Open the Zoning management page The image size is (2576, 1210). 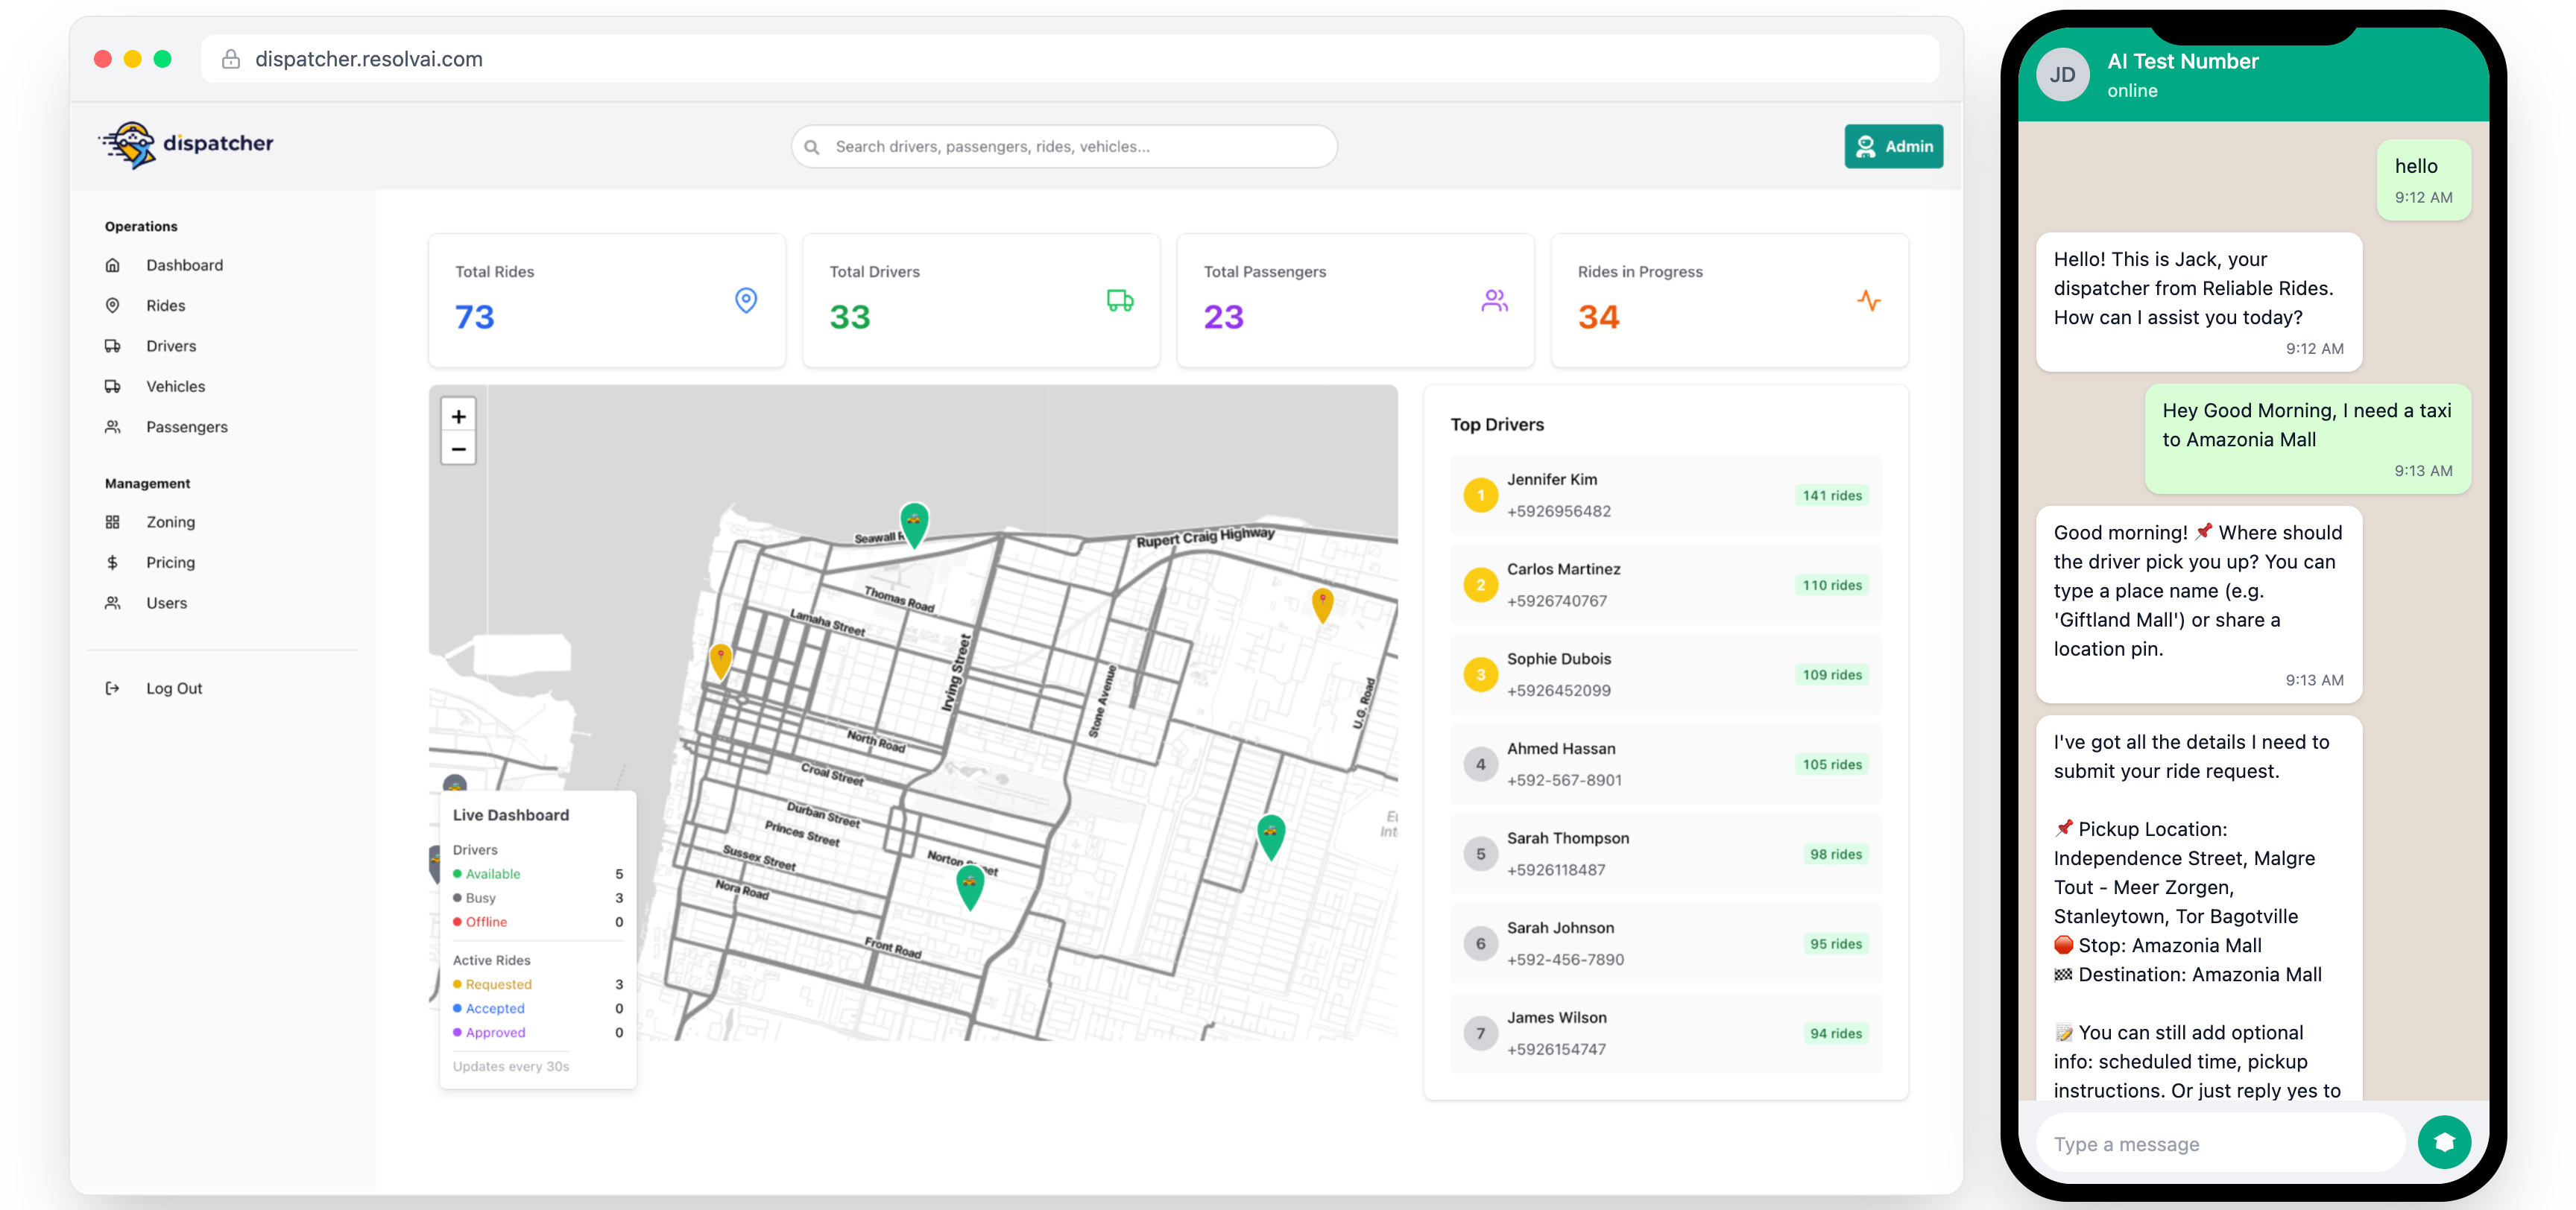click(170, 522)
